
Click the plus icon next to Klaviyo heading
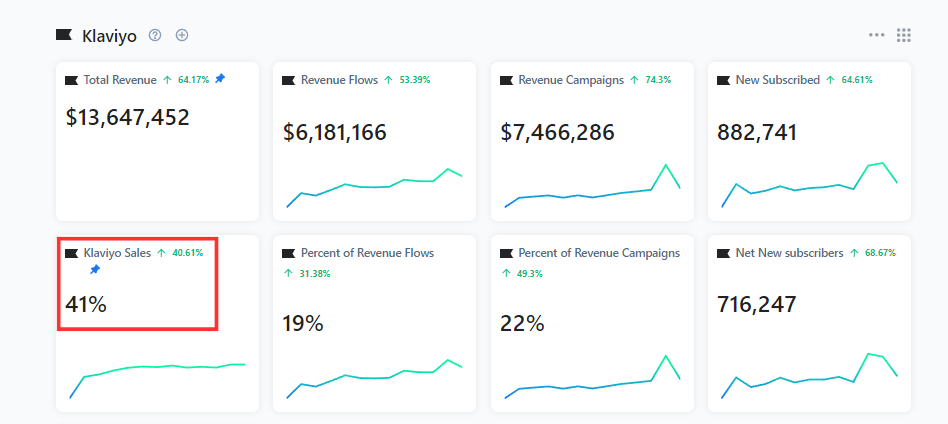tap(182, 35)
